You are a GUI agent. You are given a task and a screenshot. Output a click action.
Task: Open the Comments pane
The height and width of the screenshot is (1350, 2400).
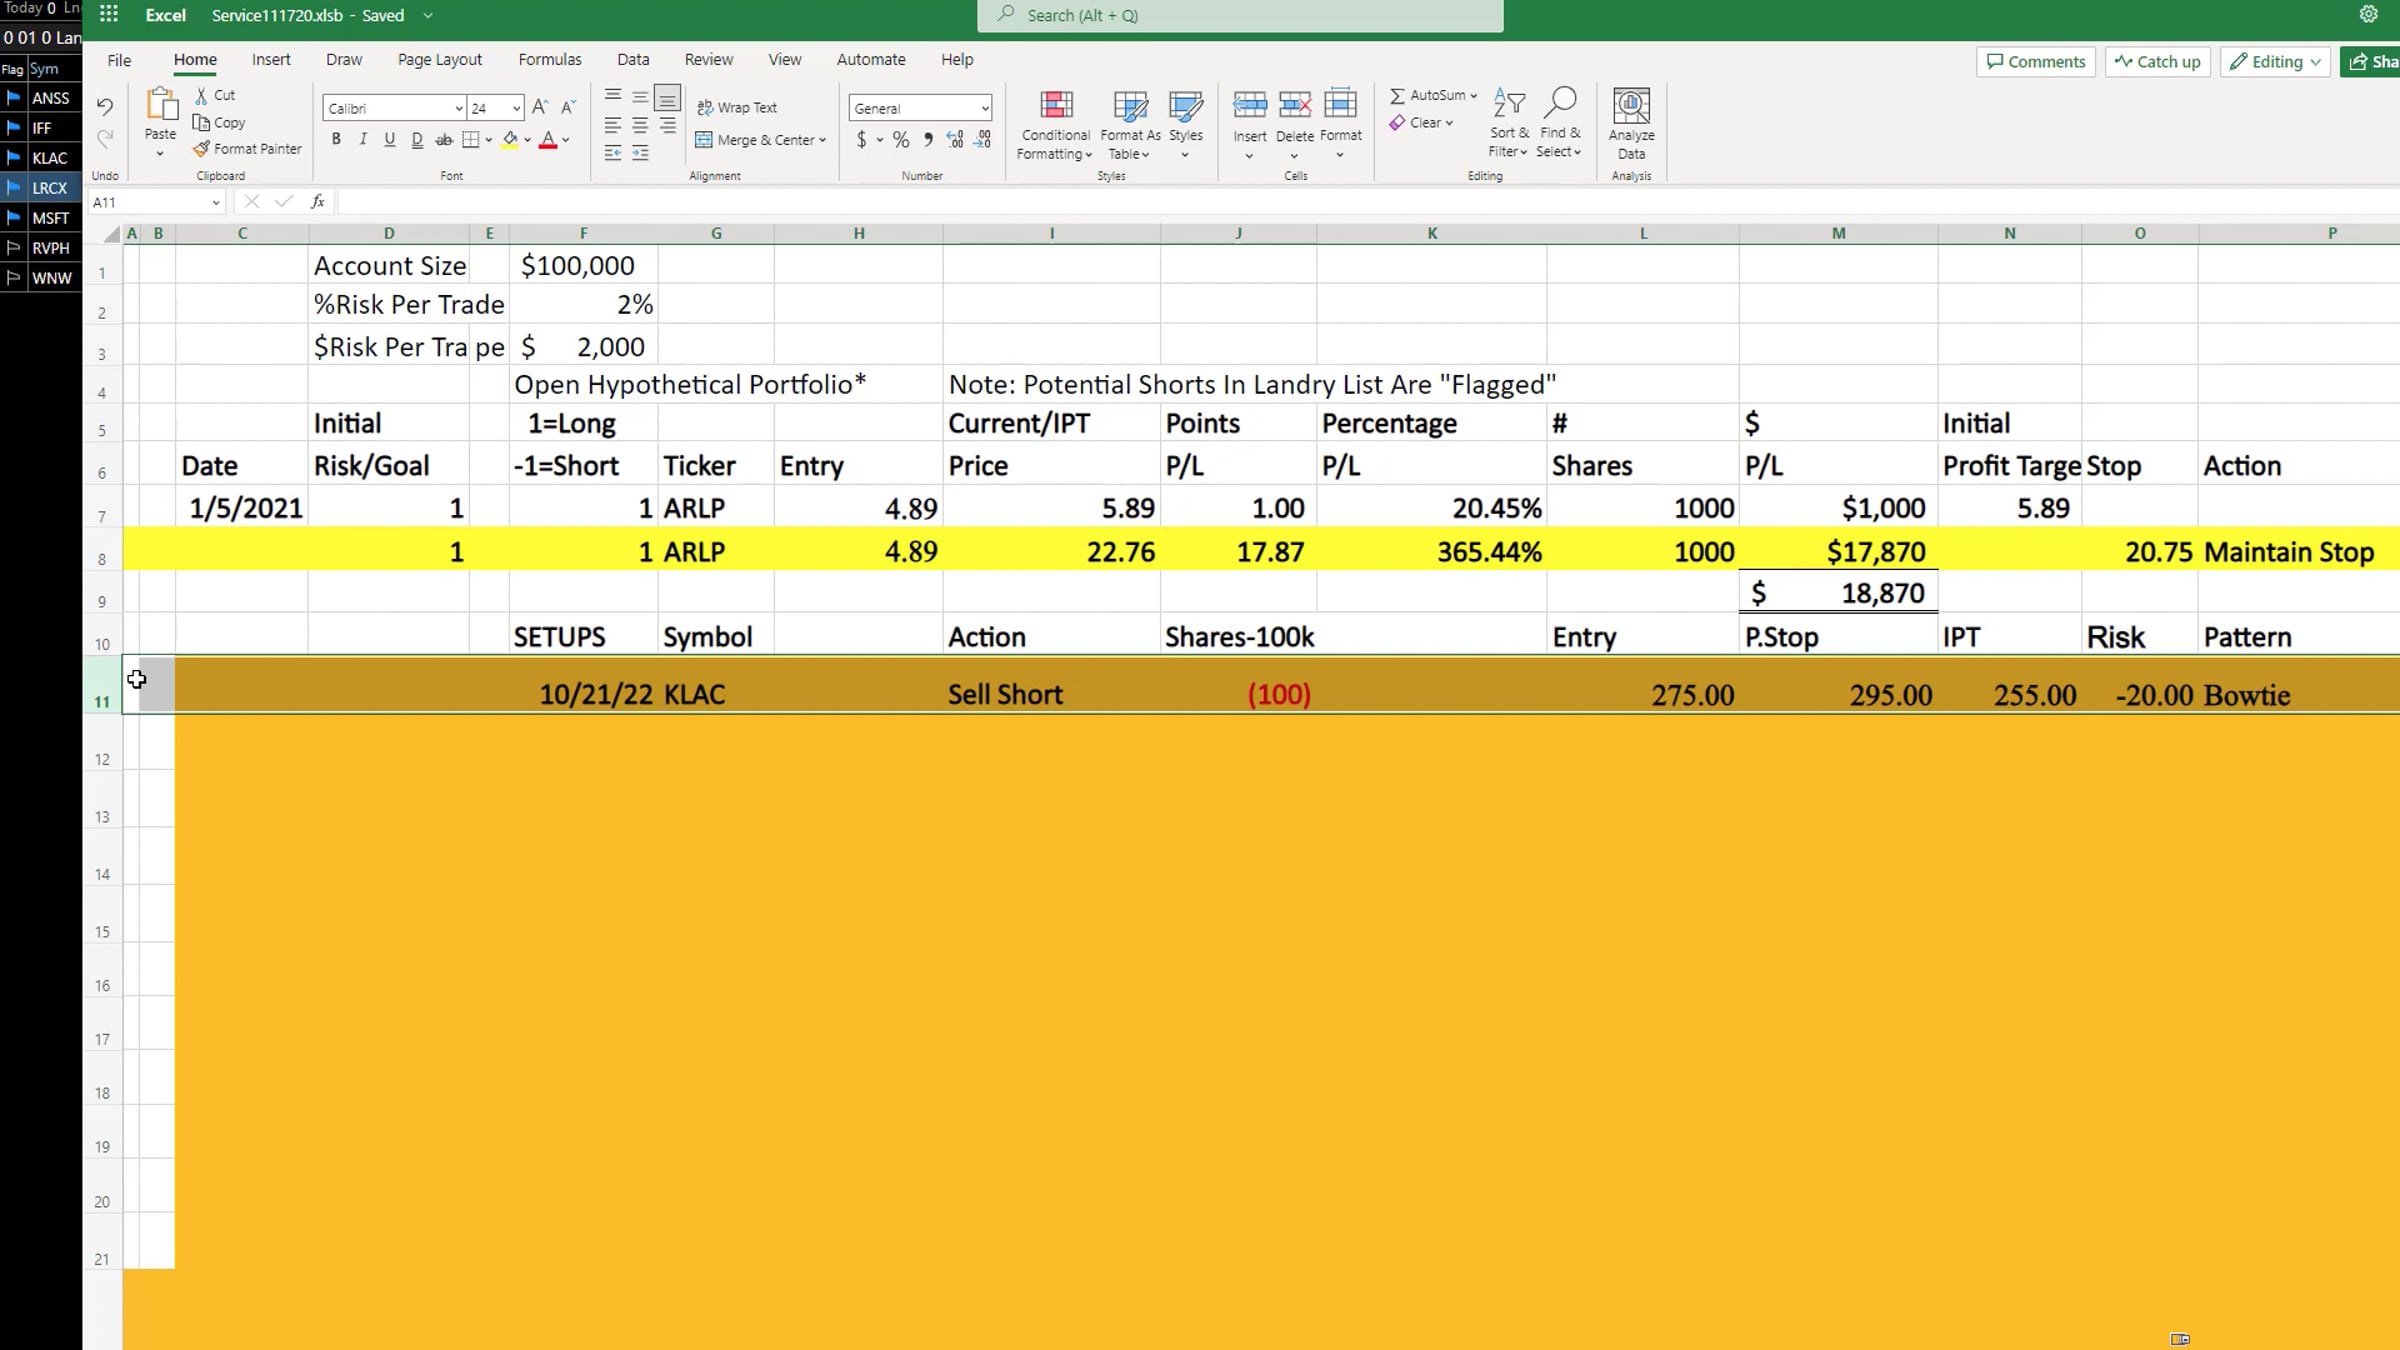point(2036,62)
